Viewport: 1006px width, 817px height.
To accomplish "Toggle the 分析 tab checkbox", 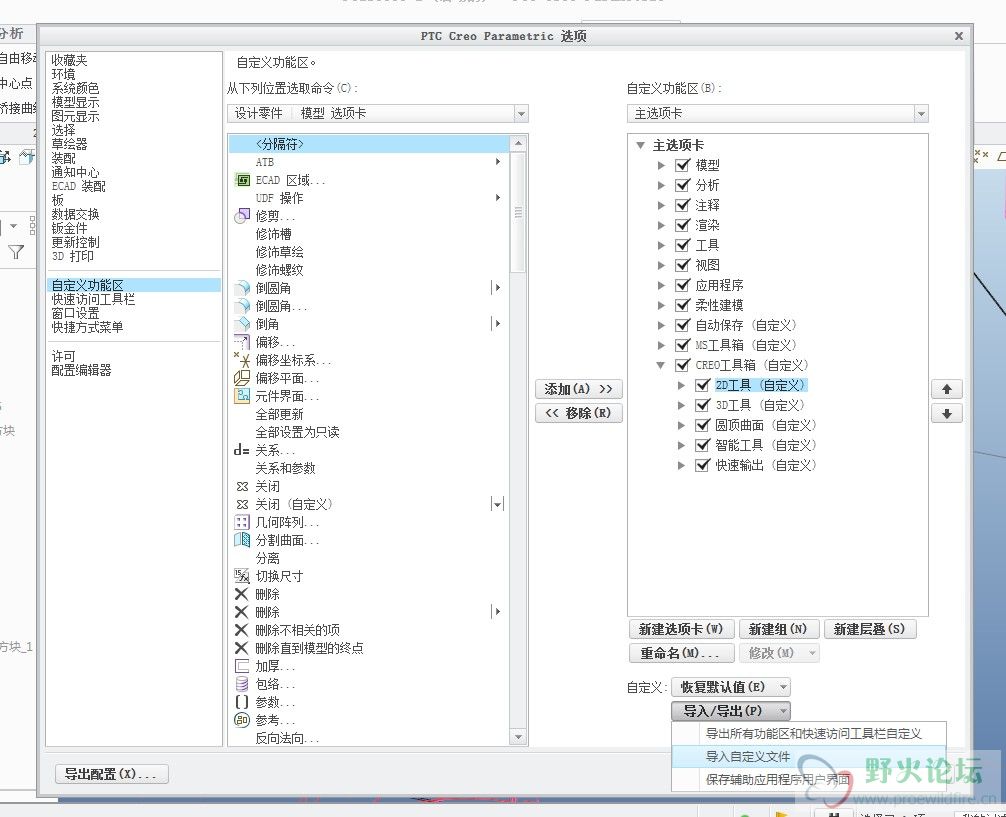I will point(683,185).
